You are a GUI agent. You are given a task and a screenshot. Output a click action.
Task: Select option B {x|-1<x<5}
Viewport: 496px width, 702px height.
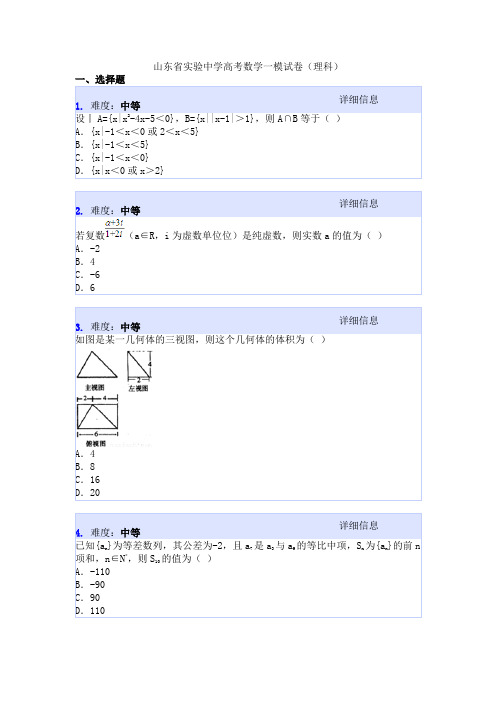pyautogui.click(x=112, y=145)
